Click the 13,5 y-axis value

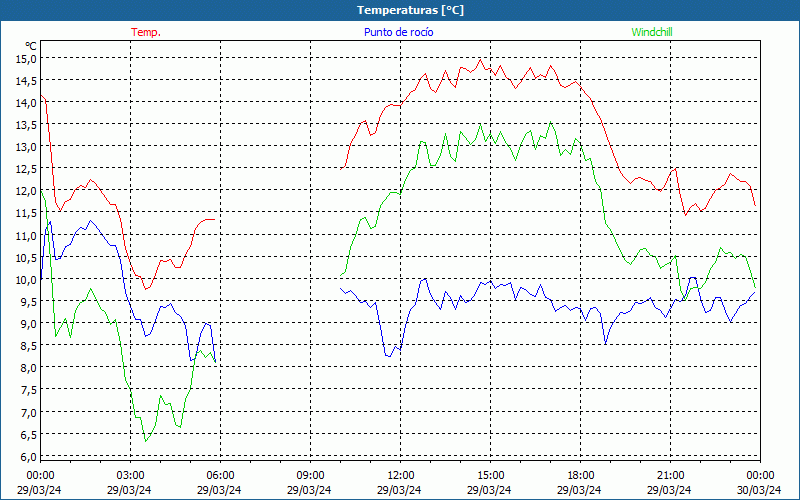[28, 125]
